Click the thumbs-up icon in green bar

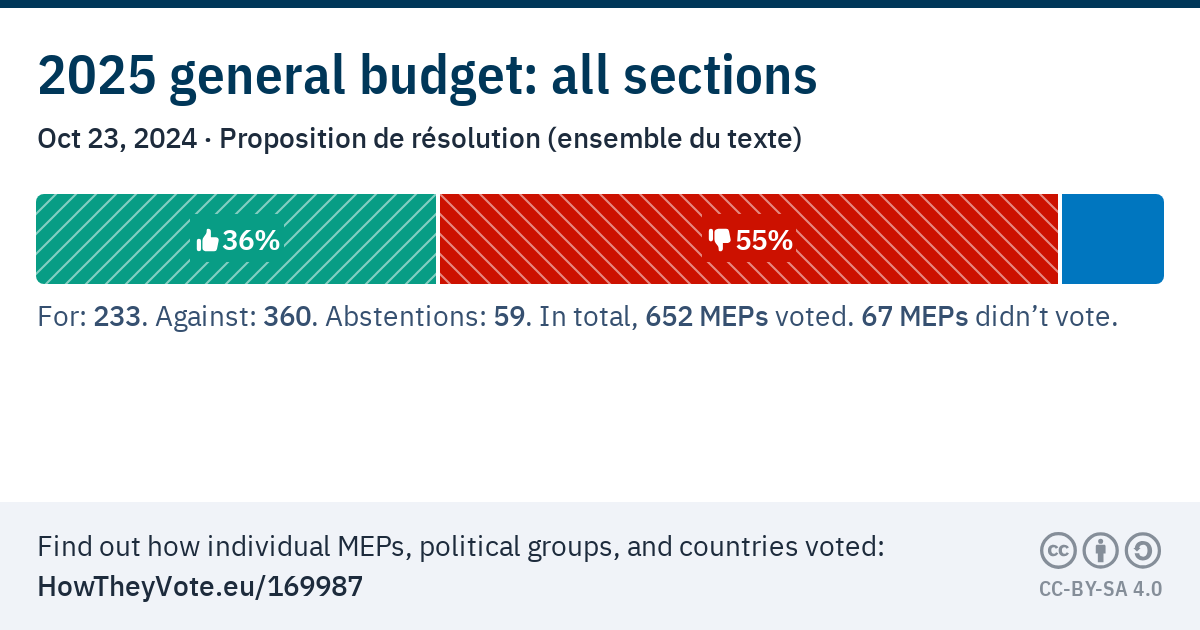point(208,241)
